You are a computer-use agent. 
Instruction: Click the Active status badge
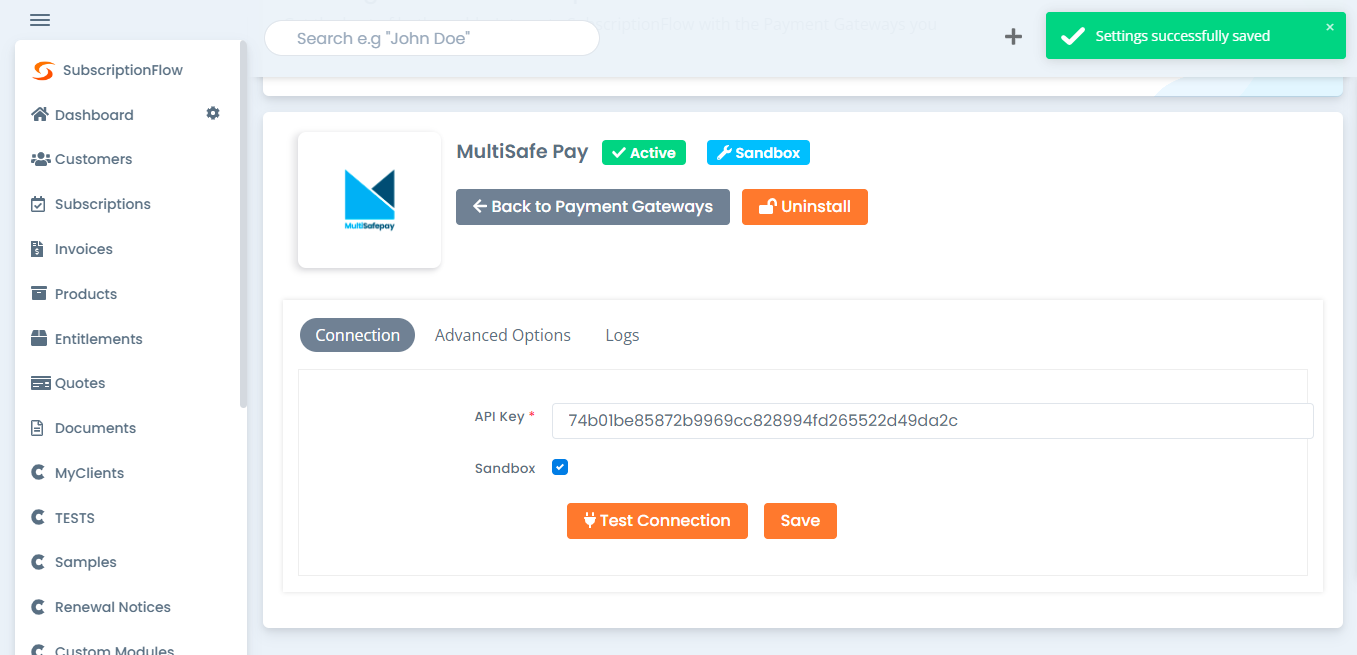point(644,153)
